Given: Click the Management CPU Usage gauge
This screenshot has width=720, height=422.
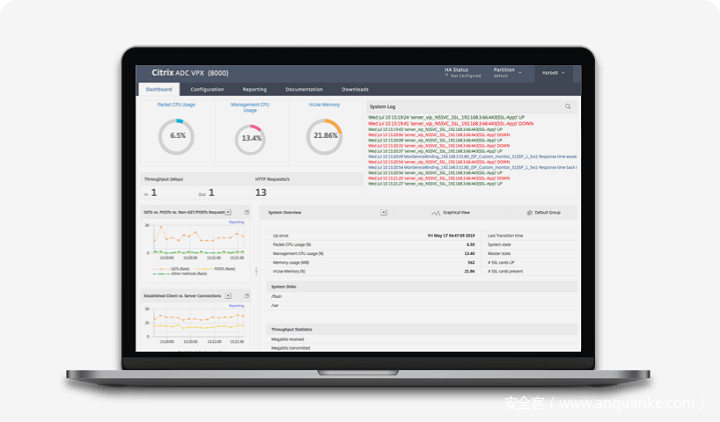Looking at the screenshot, I should tap(252, 137).
